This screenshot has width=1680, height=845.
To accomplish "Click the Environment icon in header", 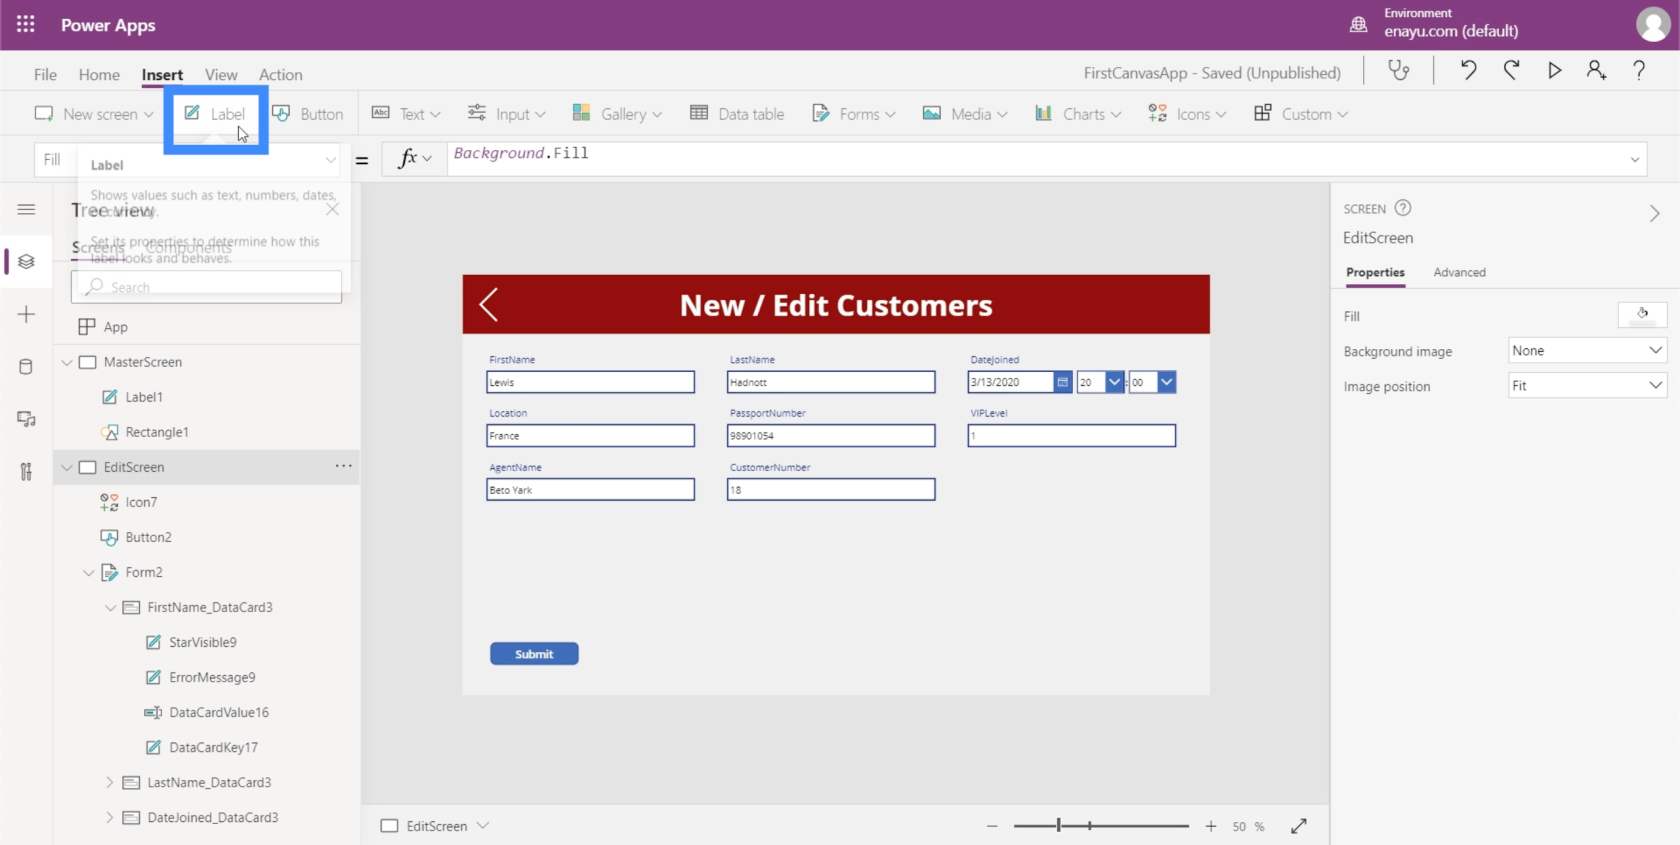I will 1358,24.
